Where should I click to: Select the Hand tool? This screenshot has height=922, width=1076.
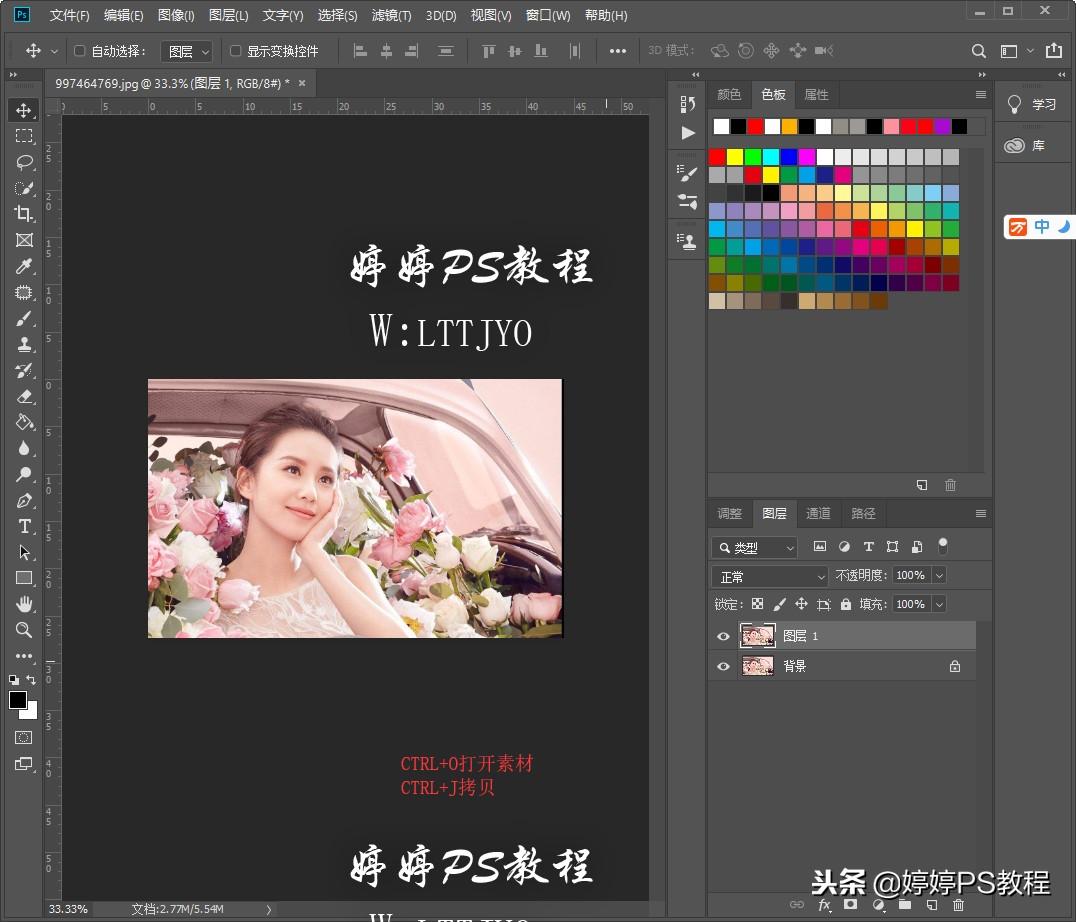[x=24, y=604]
